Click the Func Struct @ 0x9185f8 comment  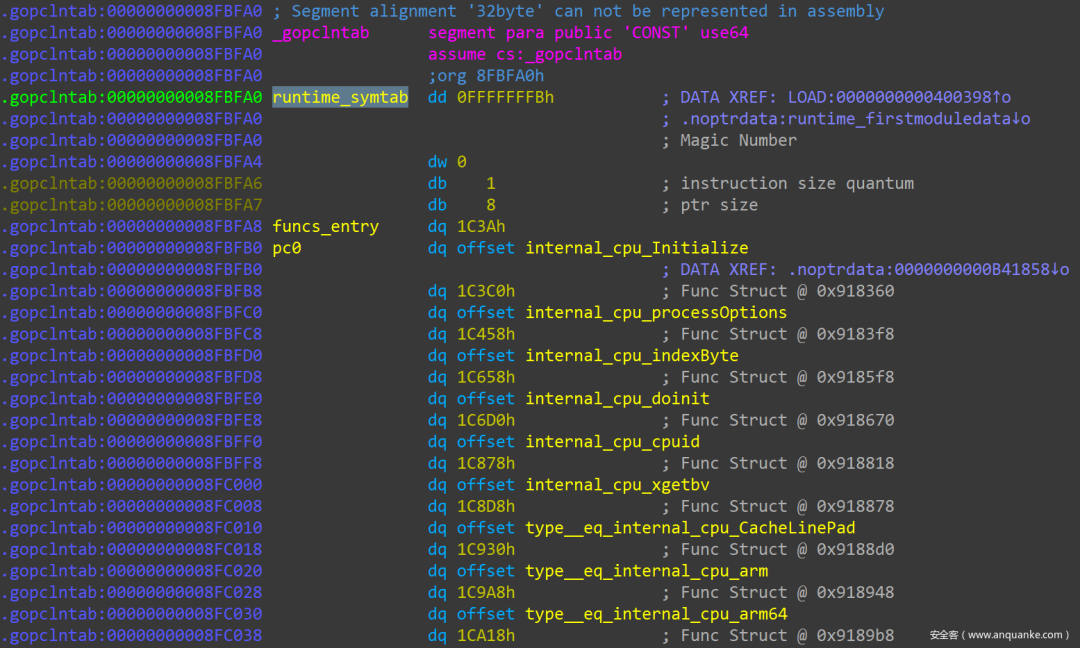(x=787, y=377)
